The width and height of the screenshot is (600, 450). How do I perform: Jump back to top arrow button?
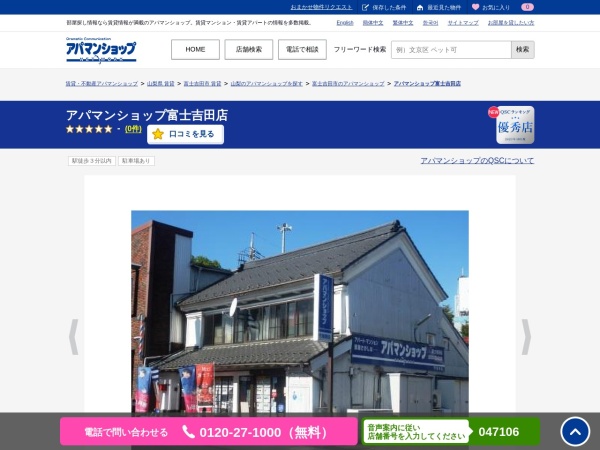tap(575, 432)
